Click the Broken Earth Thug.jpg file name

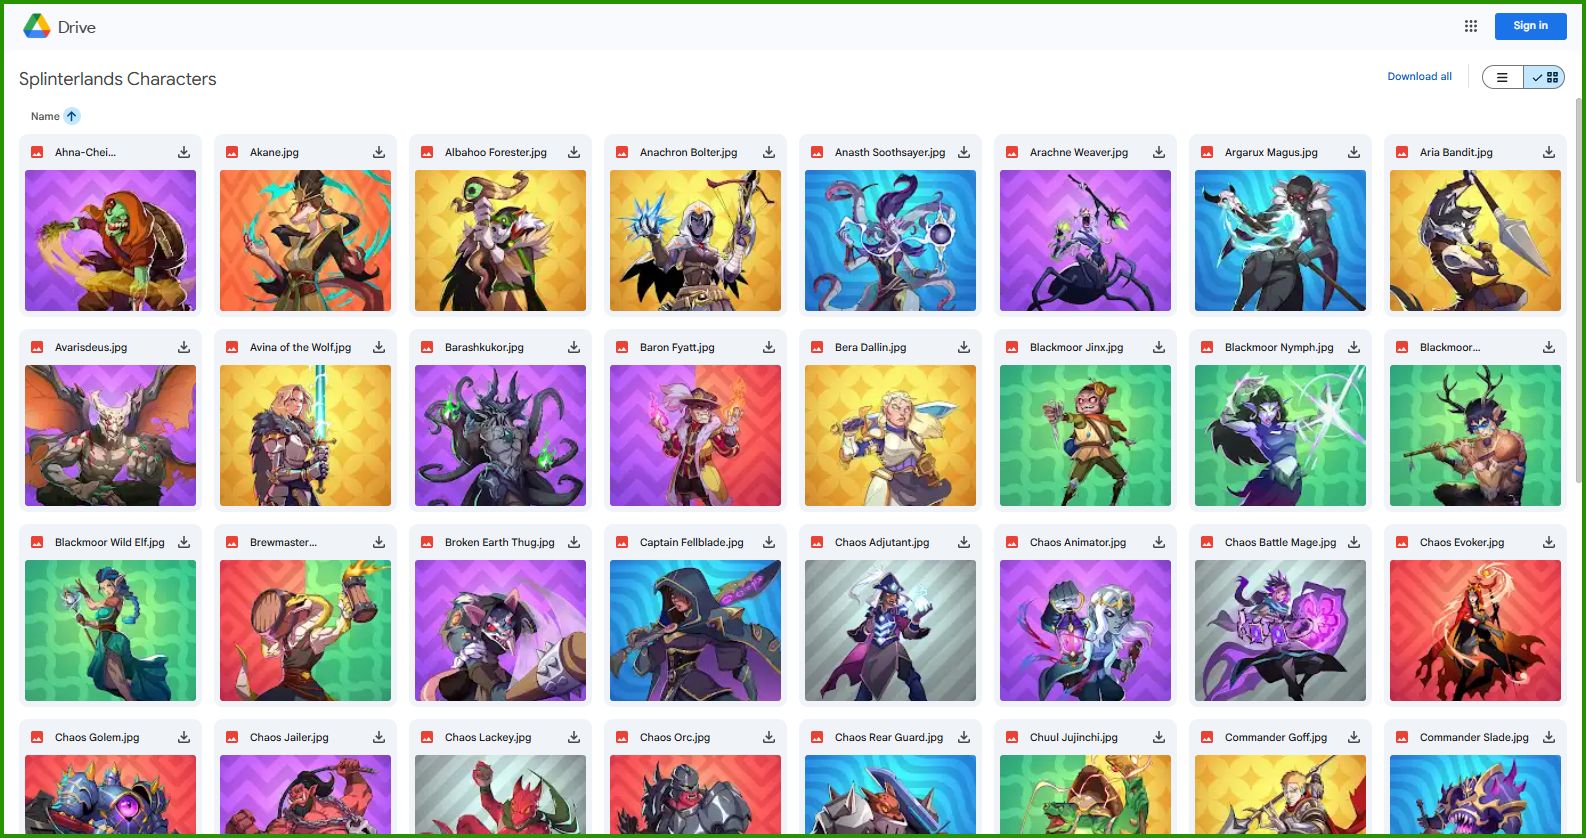tap(500, 542)
